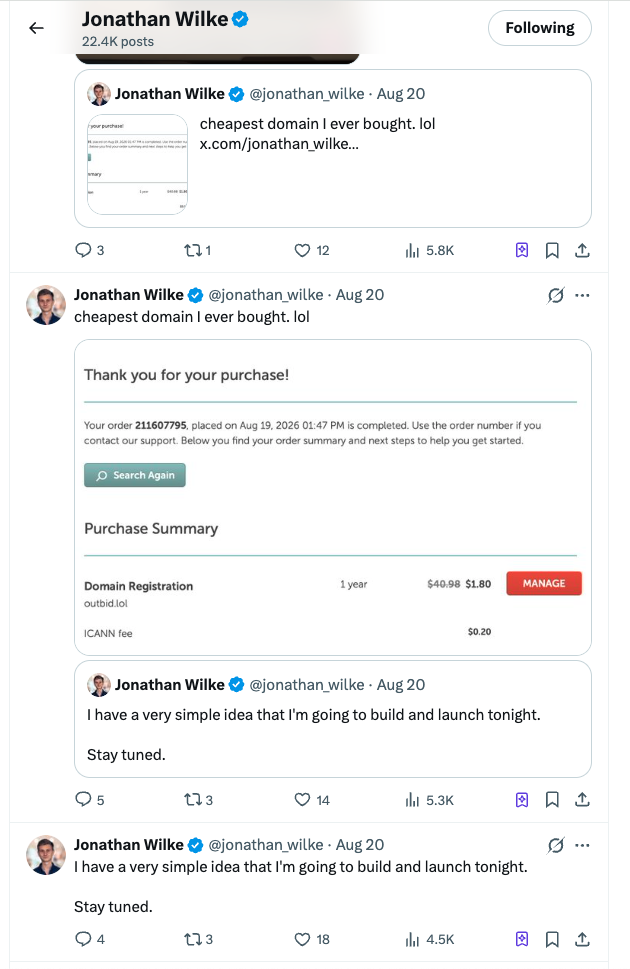The height and width of the screenshot is (969, 630).
Task: Like the top post with 12 likes
Action: 312,250
